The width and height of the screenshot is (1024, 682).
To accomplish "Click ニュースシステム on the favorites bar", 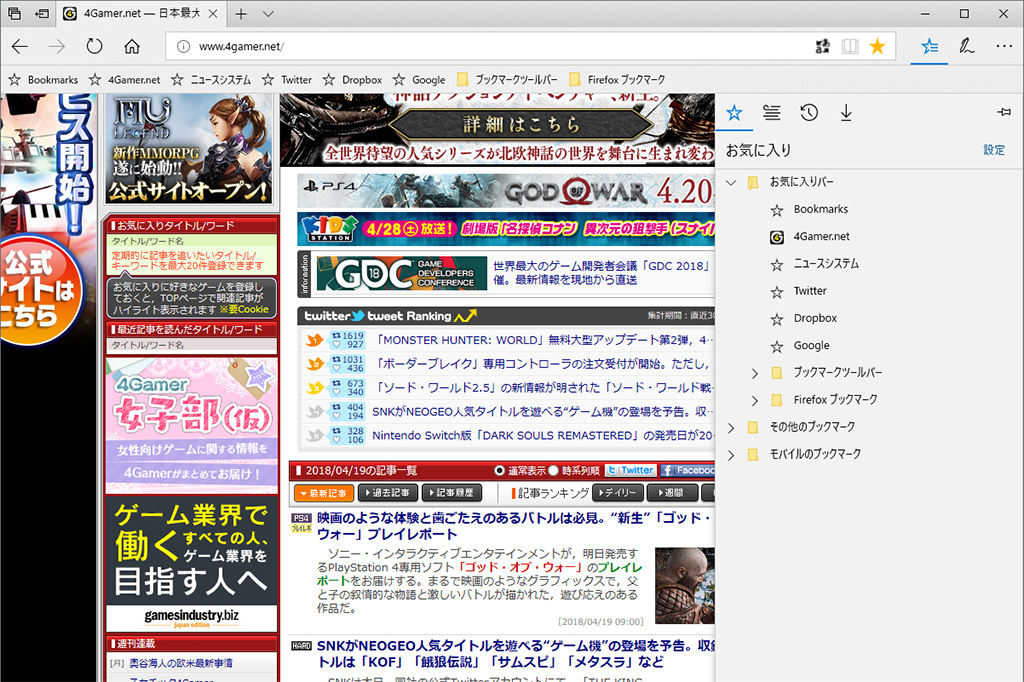I will click(x=211, y=80).
